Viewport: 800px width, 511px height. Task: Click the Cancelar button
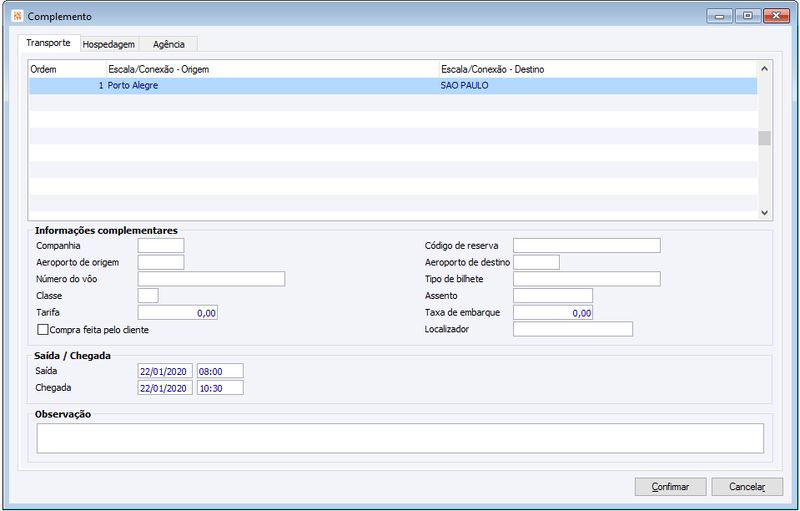[747, 487]
